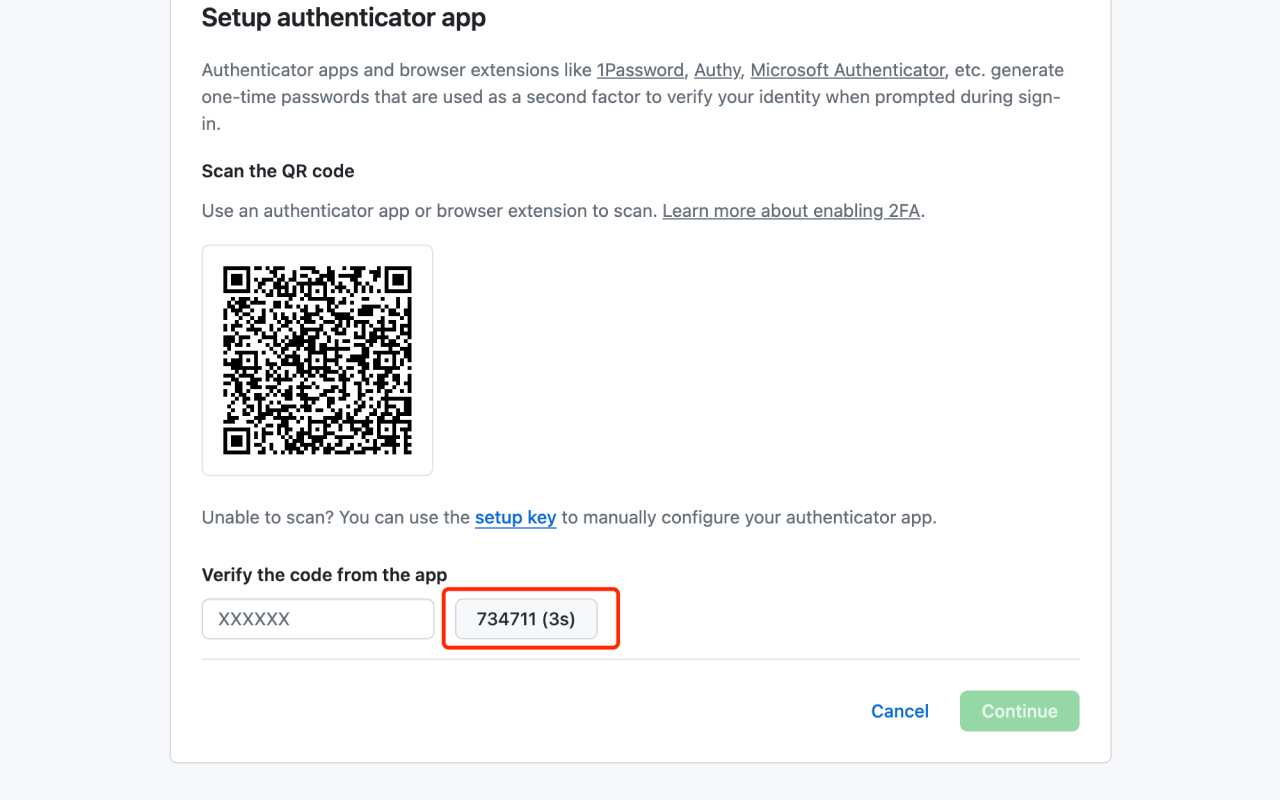Open the 1Password link

[640, 70]
